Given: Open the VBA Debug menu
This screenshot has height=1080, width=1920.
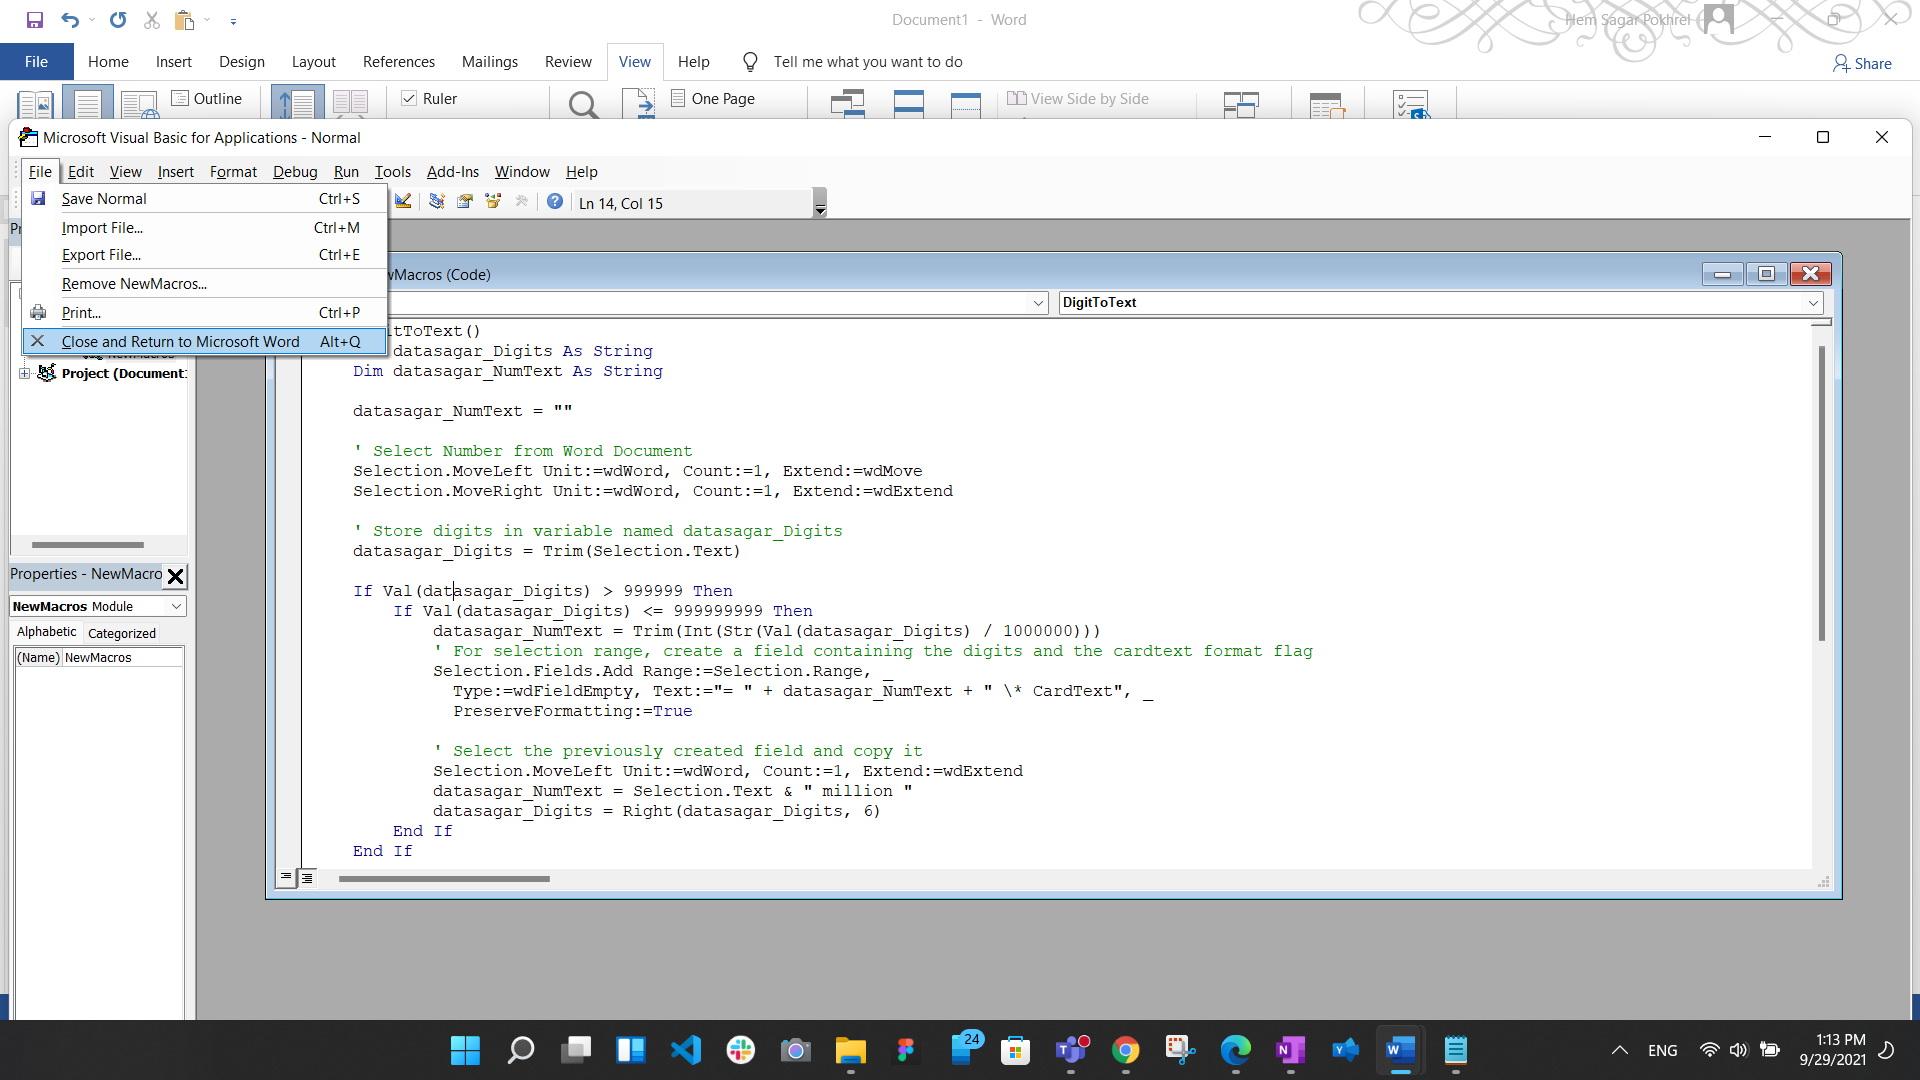Looking at the screenshot, I should [295, 172].
